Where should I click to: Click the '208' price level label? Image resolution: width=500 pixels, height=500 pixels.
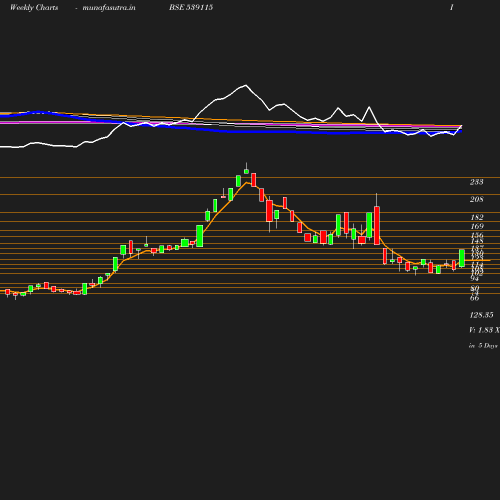pos(476,199)
